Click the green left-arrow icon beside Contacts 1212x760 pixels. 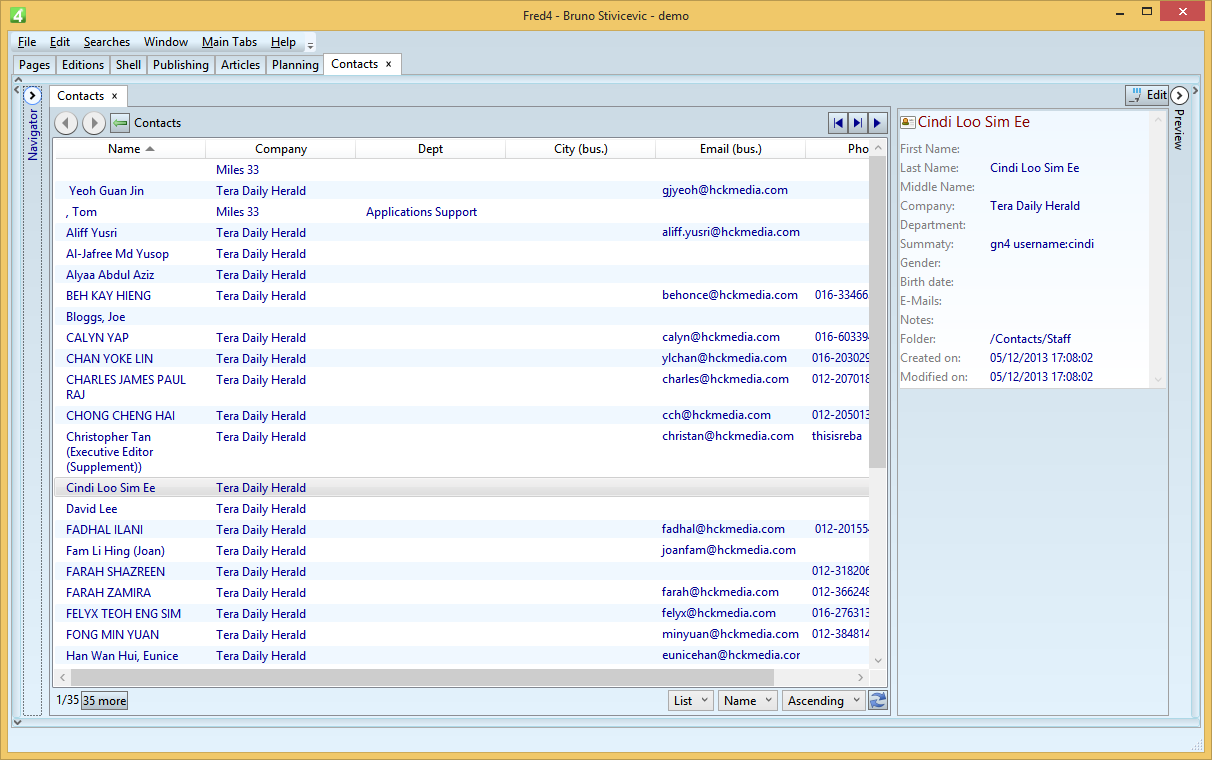click(120, 123)
